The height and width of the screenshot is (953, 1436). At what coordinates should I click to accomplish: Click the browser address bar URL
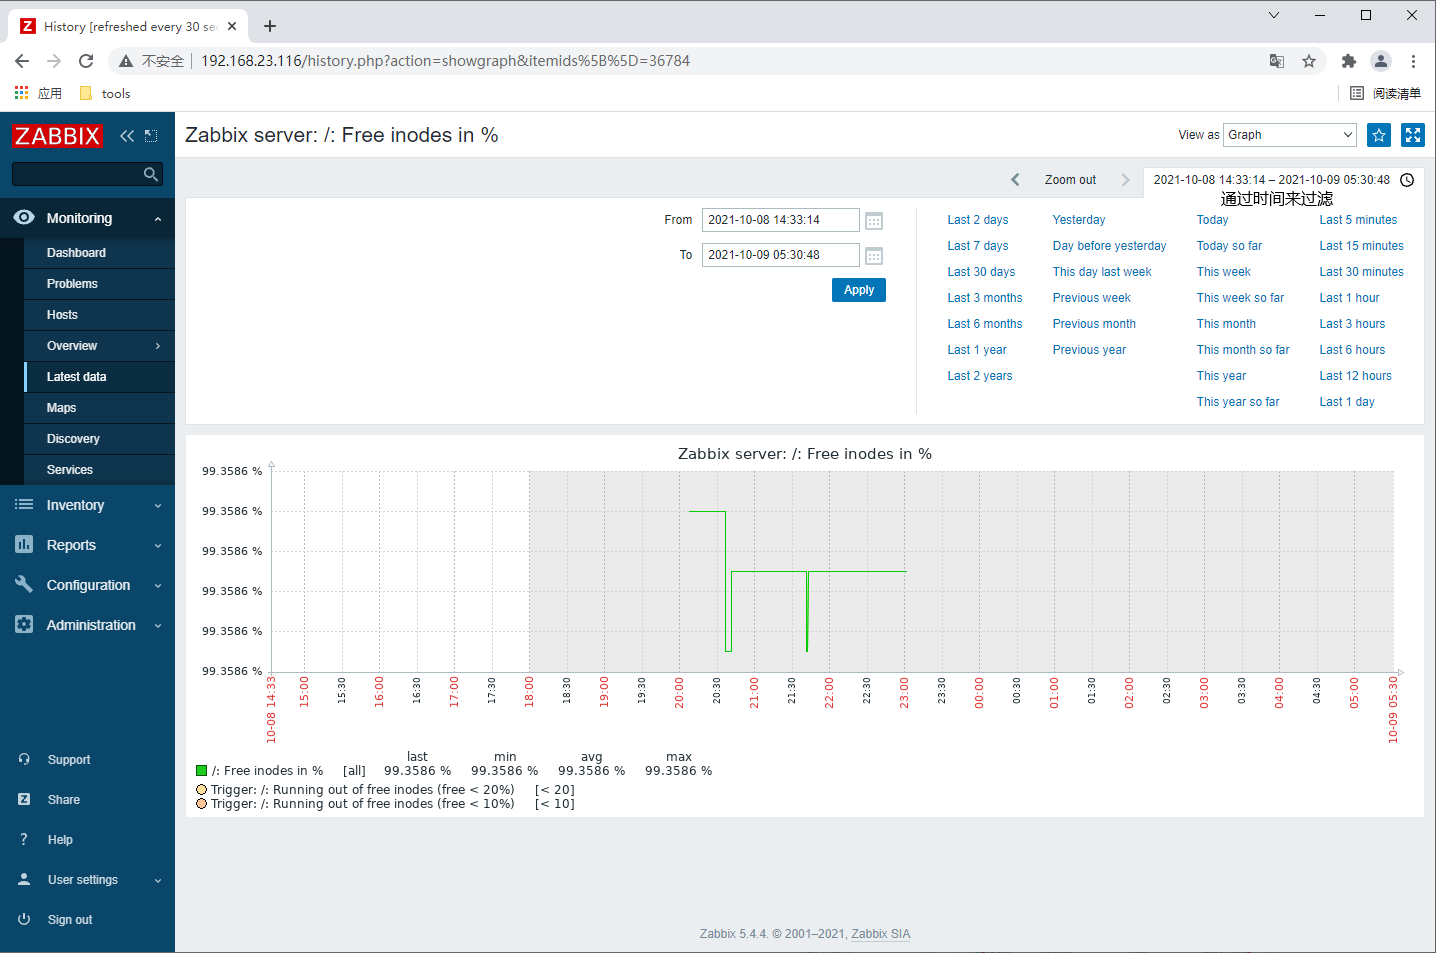tap(445, 61)
